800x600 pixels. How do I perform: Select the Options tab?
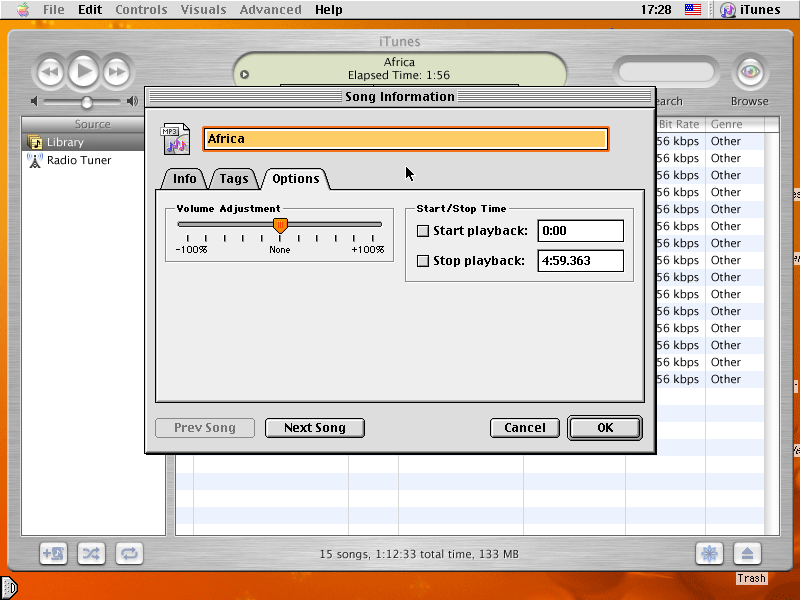click(x=295, y=179)
